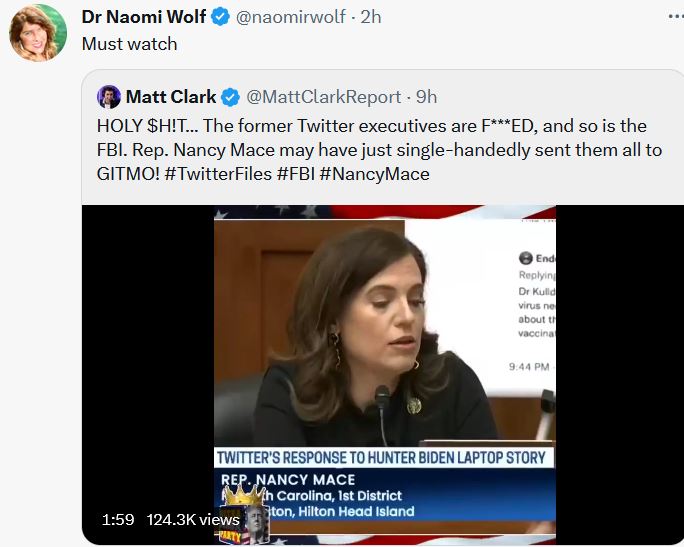Click the 1:59 video duration label

117,520
